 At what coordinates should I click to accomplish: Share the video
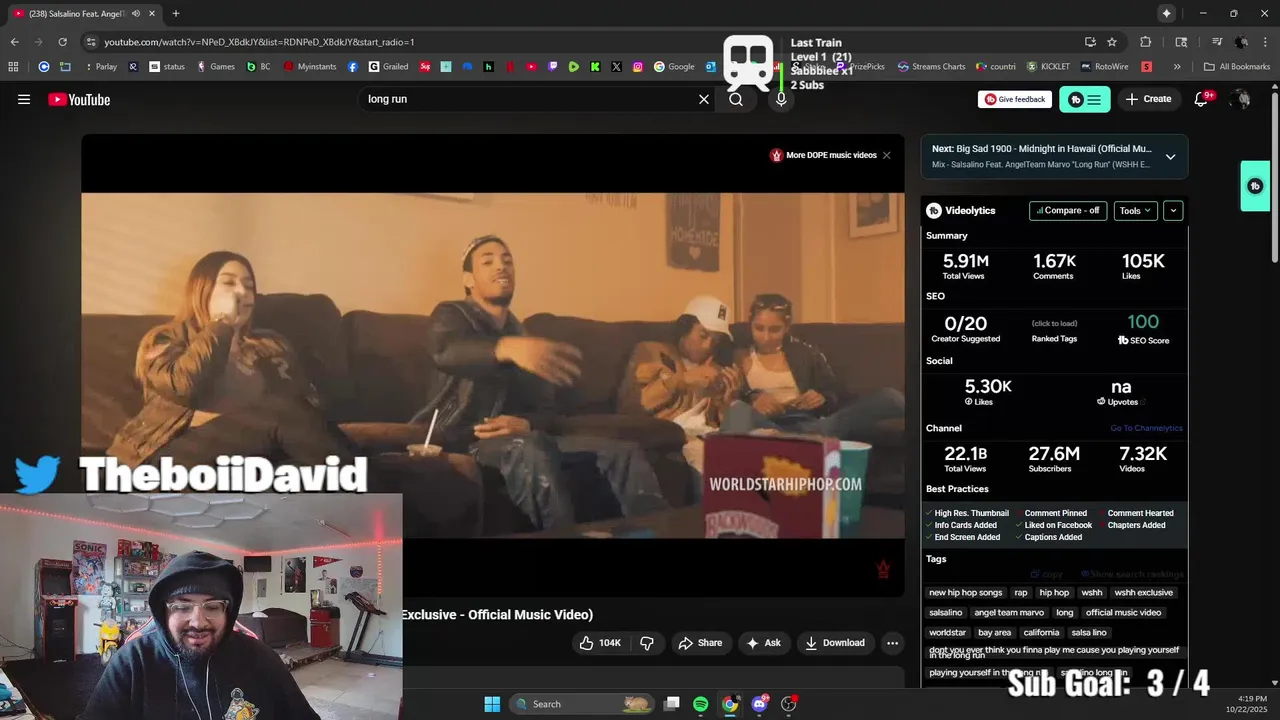(700, 643)
